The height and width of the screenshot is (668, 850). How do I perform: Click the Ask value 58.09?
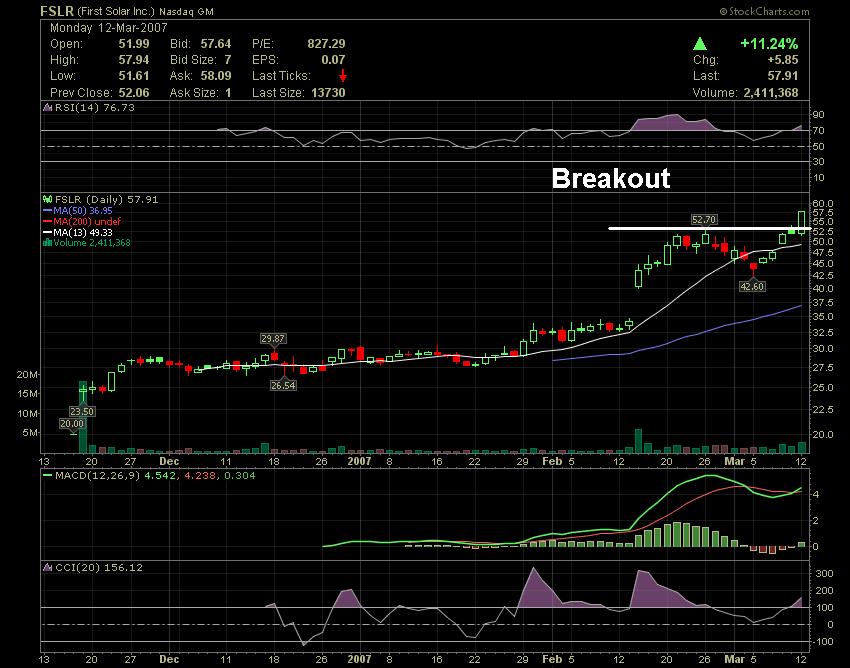point(216,76)
